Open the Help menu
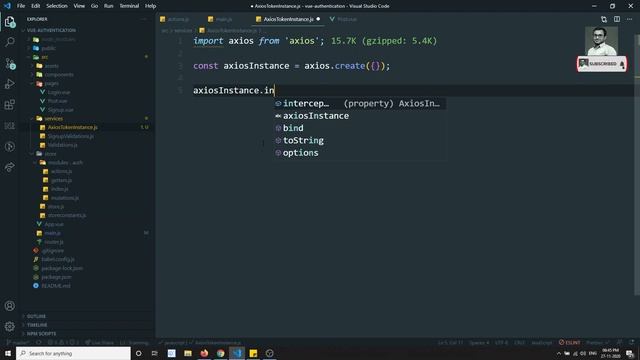The height and width of the screenshot is (360, 640). (150, 6)
